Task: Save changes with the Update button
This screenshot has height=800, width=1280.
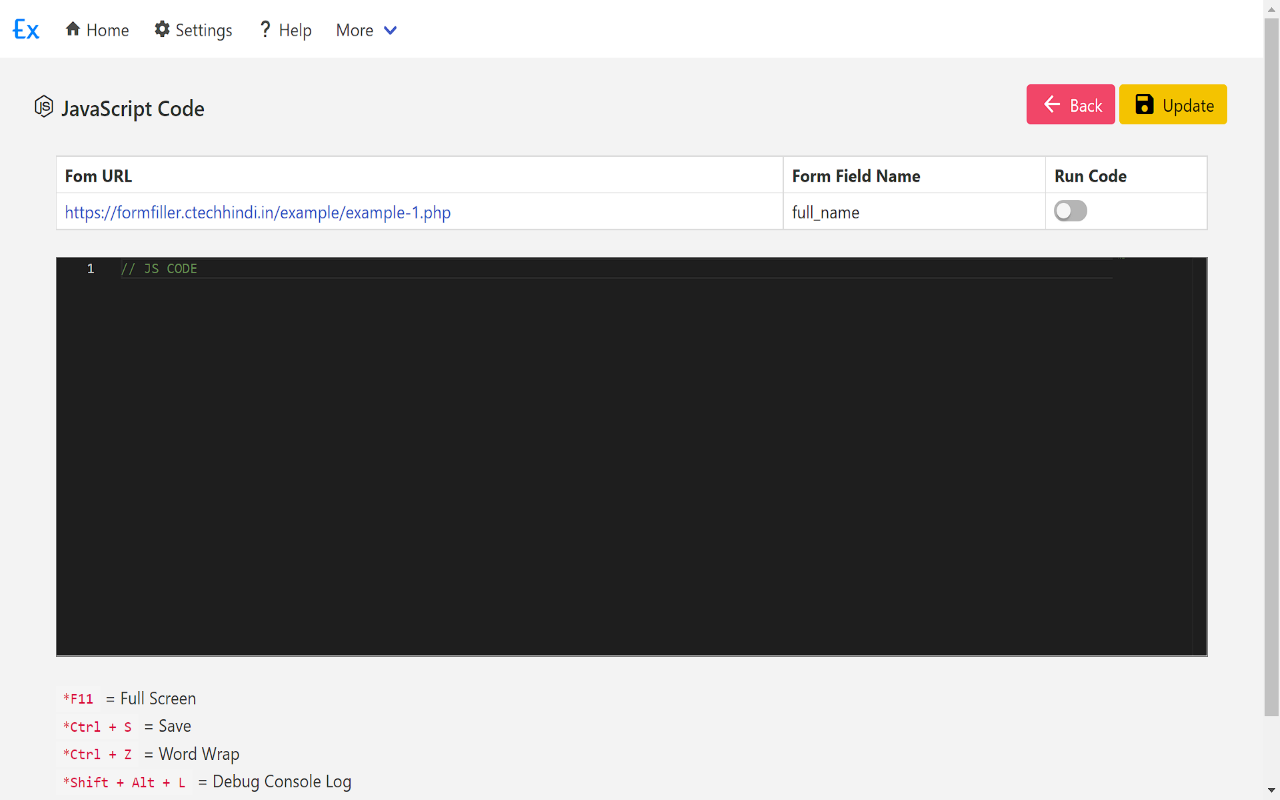Action: click(x=1173, y=104)
